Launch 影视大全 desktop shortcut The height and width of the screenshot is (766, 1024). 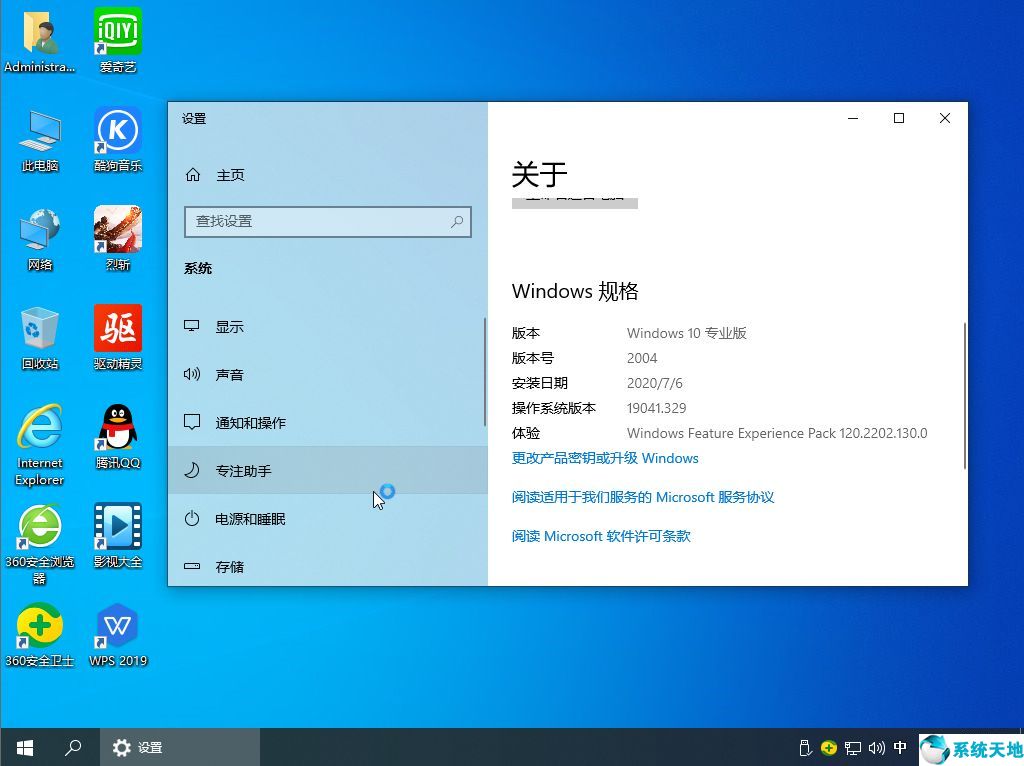118,537
